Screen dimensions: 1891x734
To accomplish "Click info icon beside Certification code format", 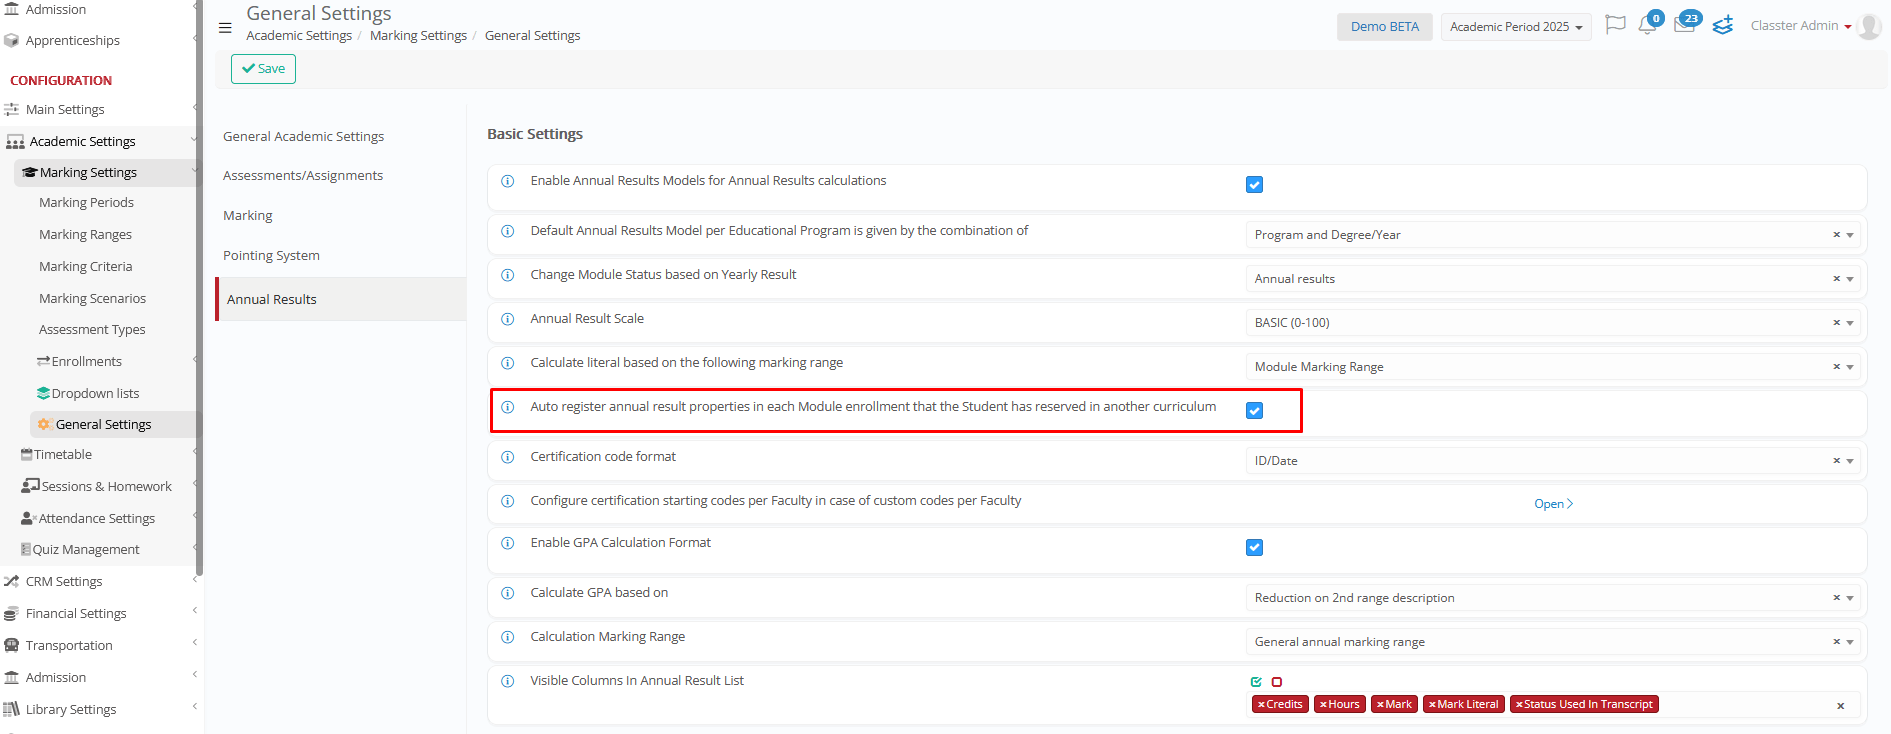I will pos(508,457).
